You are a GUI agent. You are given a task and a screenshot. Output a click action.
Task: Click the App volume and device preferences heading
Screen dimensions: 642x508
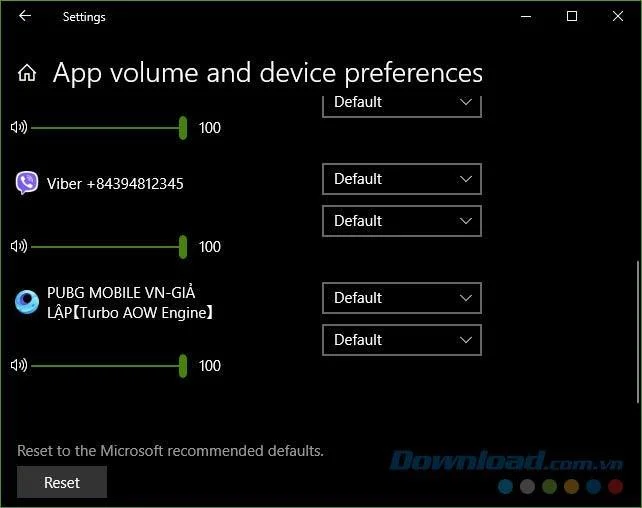[268, 73]
